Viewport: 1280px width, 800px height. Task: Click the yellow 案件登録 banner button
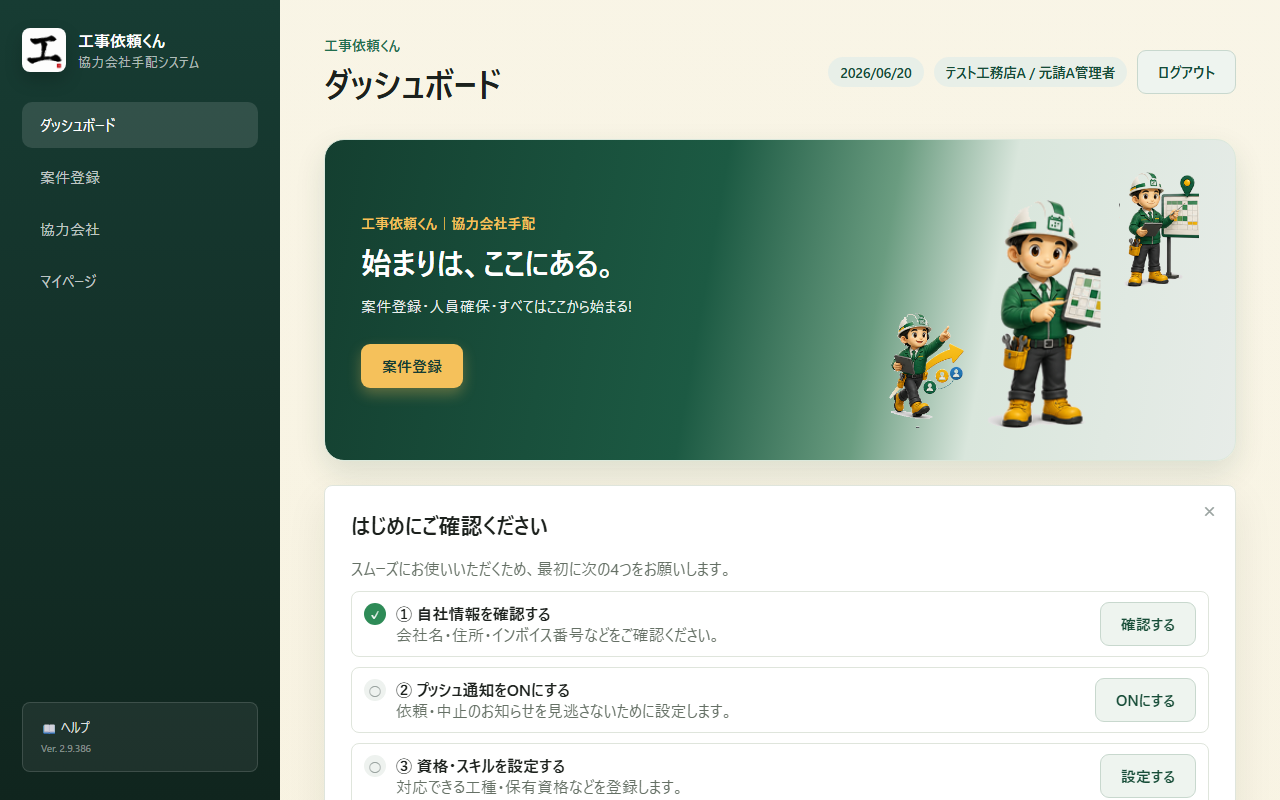click(412, 366)
